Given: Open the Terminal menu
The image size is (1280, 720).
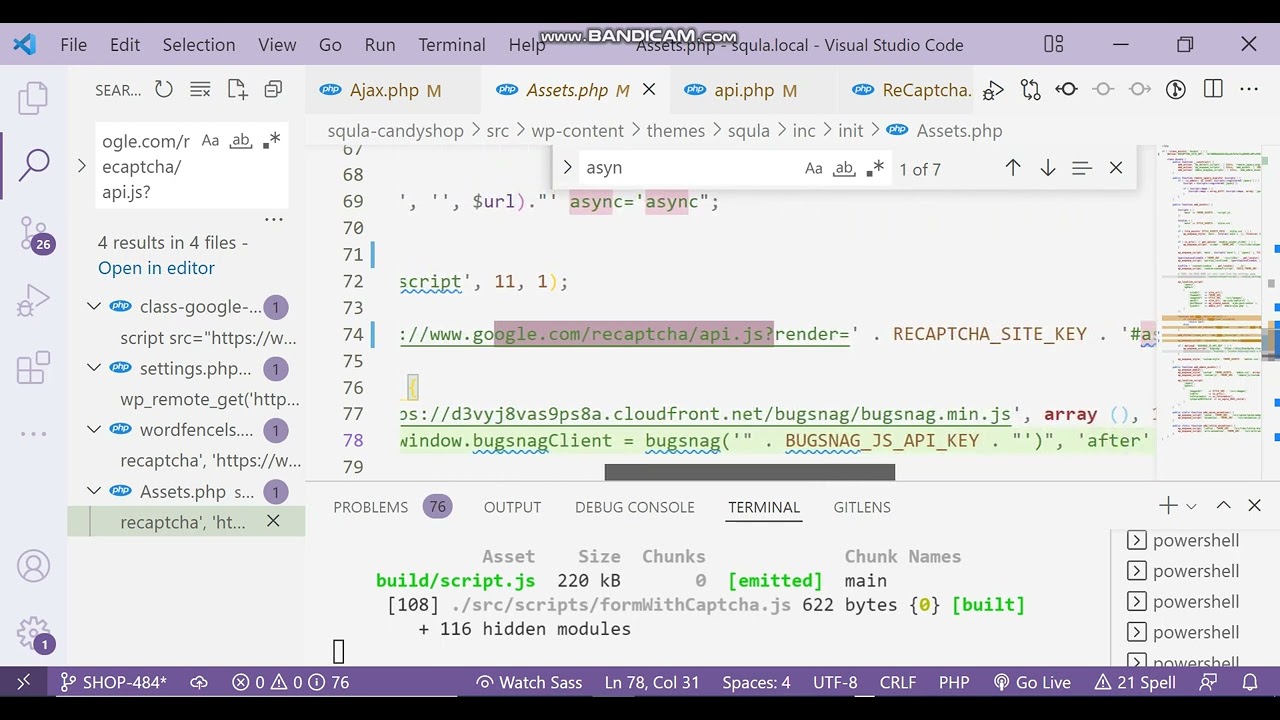Looking at the screenshot, I should pos(452,45).
